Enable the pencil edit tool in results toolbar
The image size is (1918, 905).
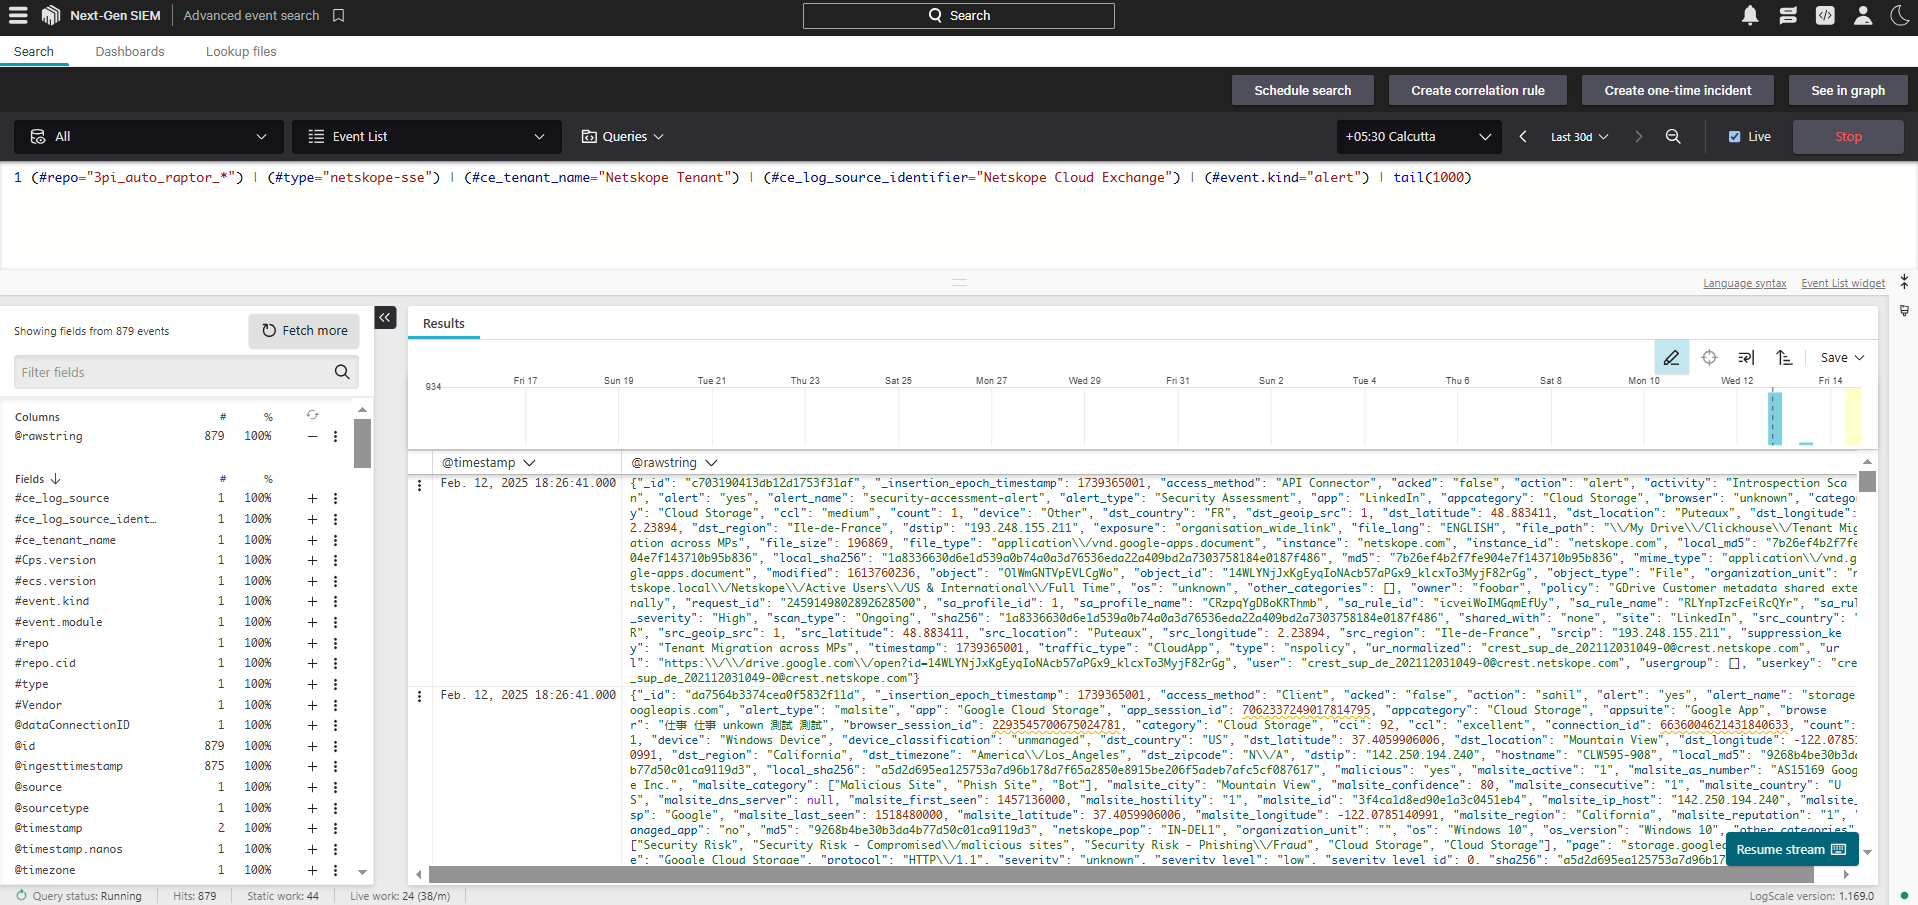pos(1671,357)
